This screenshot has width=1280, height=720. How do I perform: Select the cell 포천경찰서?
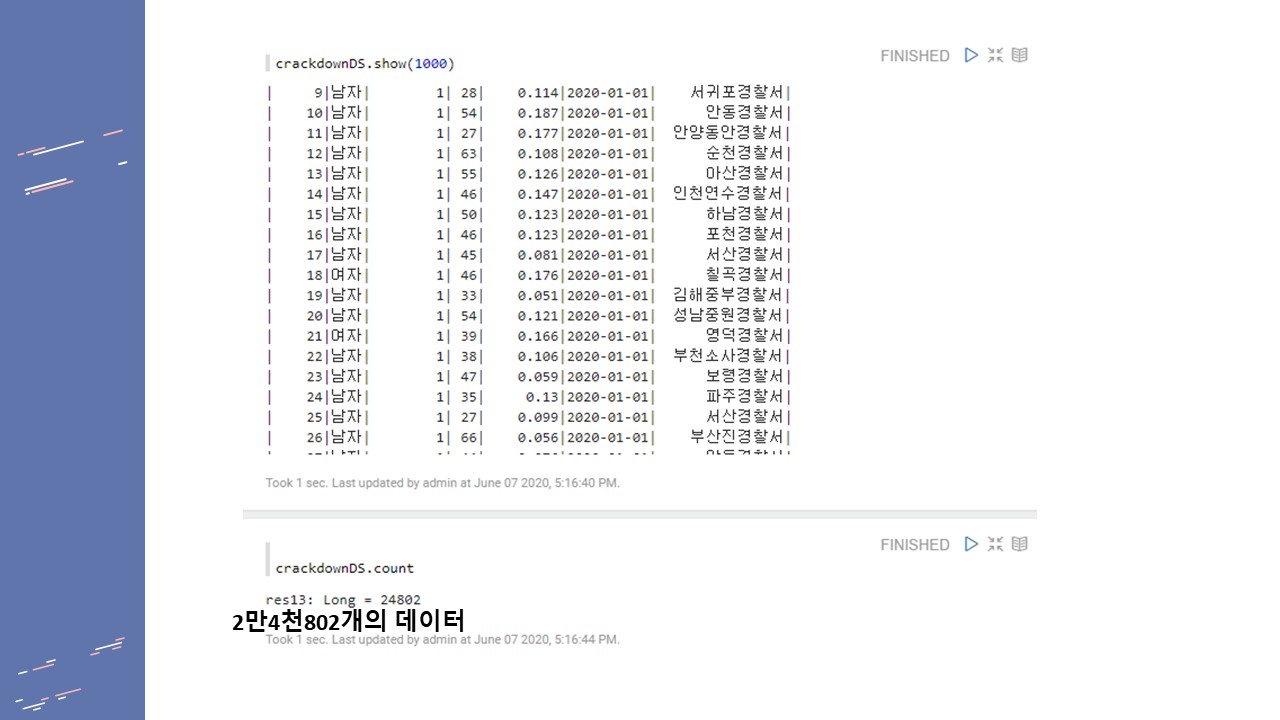[x=745, y=234]
